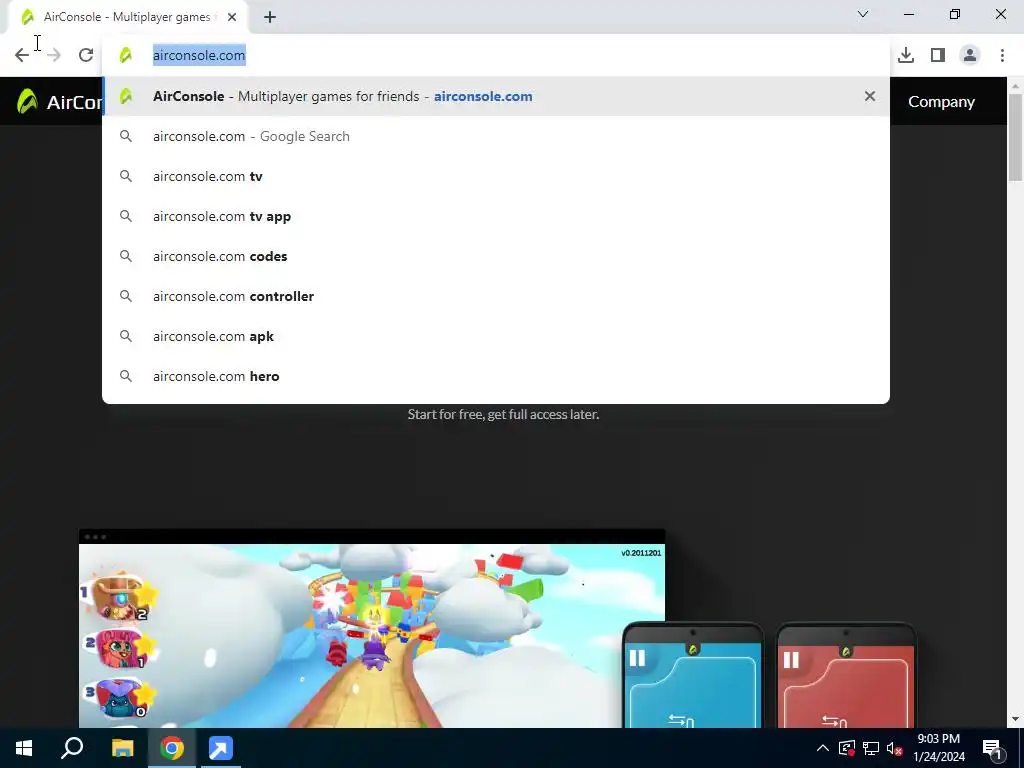Click pause icon on red phone
This screenshot has height=768, width=1024.
(791, 660)
